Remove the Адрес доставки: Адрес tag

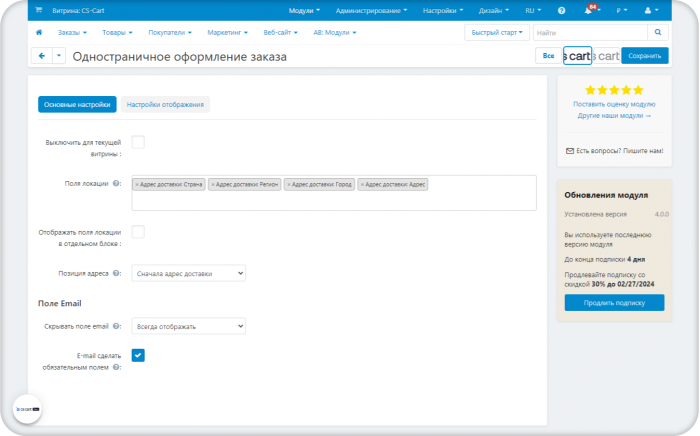click(x=362, y=184)
